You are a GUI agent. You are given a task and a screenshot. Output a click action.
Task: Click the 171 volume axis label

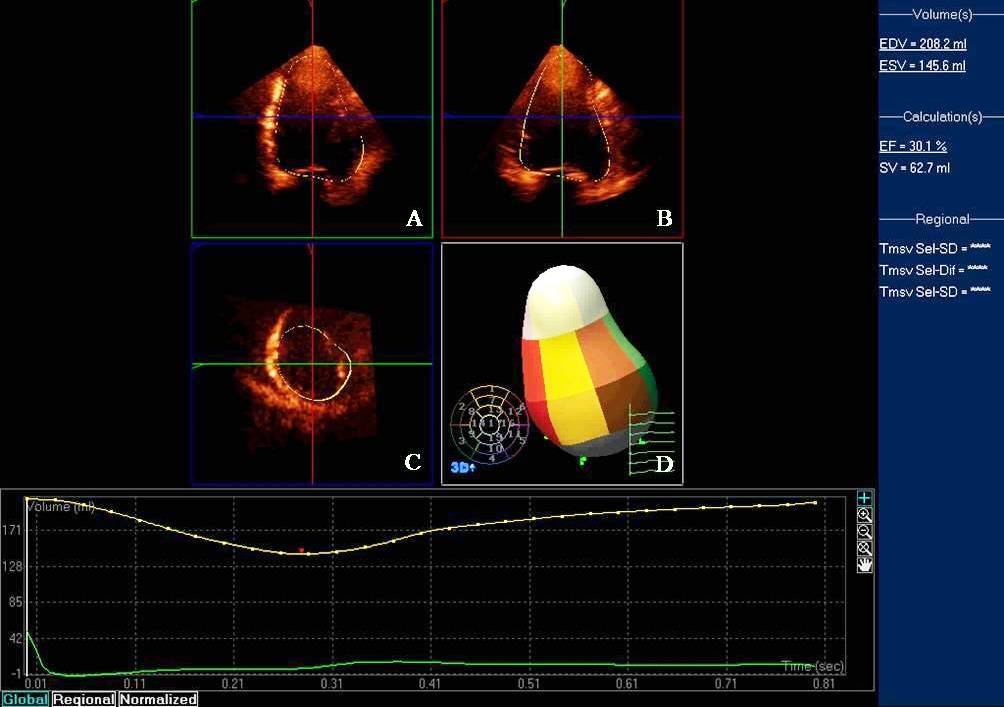13,530
